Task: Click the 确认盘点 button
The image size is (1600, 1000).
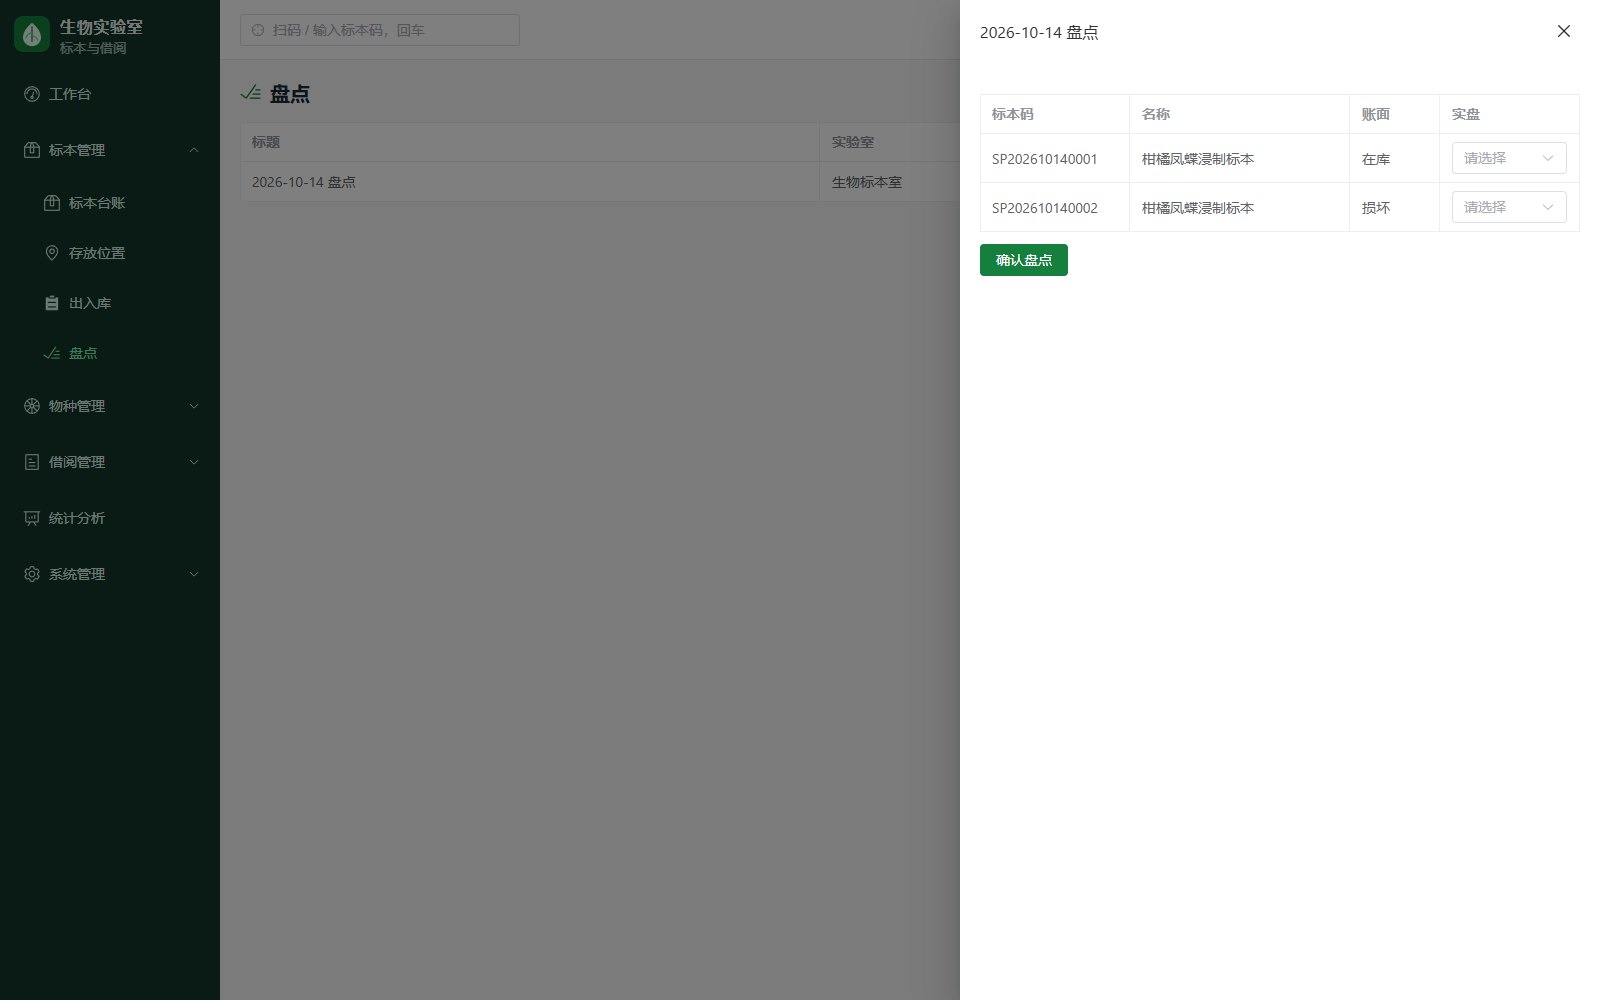Action: [x=1024, y=260]
